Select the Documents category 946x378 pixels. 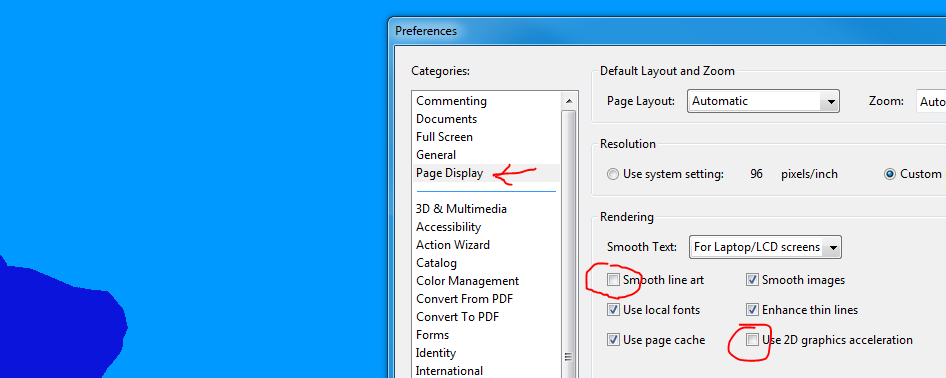tap(446, 119)
